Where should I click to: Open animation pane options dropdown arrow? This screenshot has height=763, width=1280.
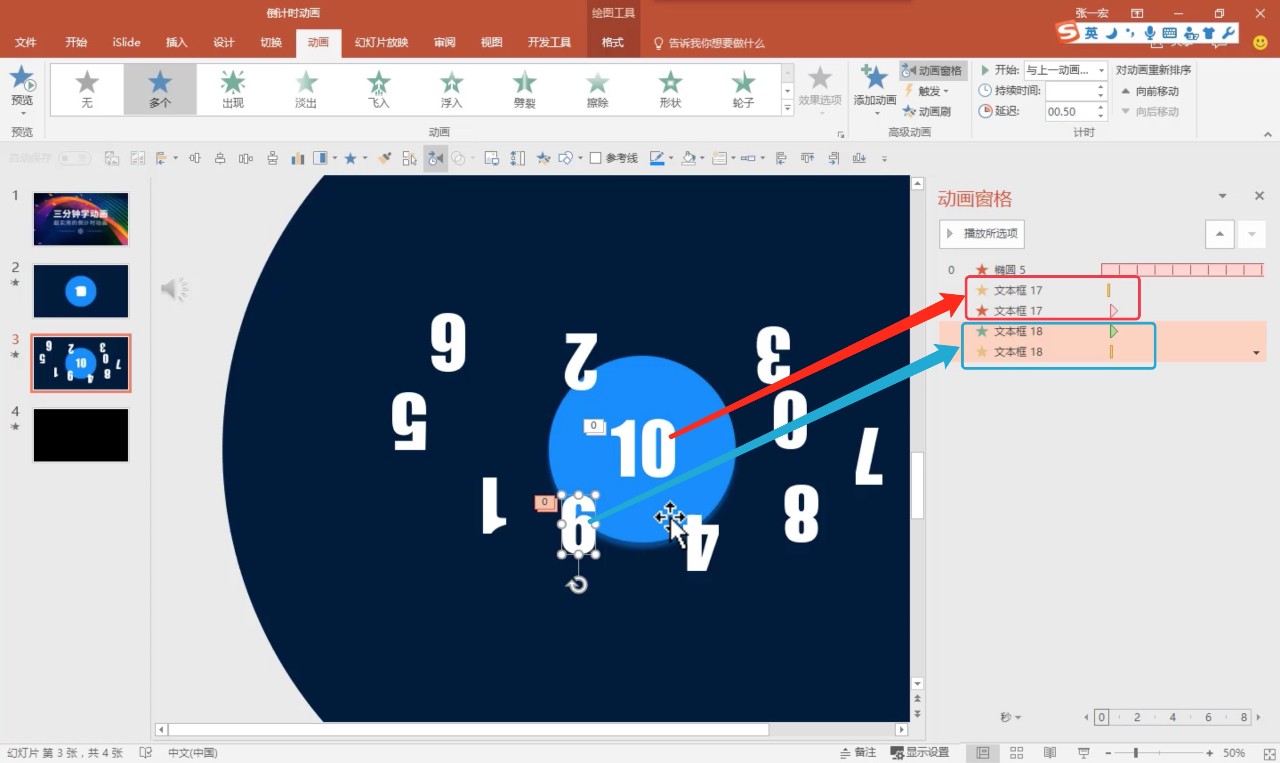coord(1222,197)
